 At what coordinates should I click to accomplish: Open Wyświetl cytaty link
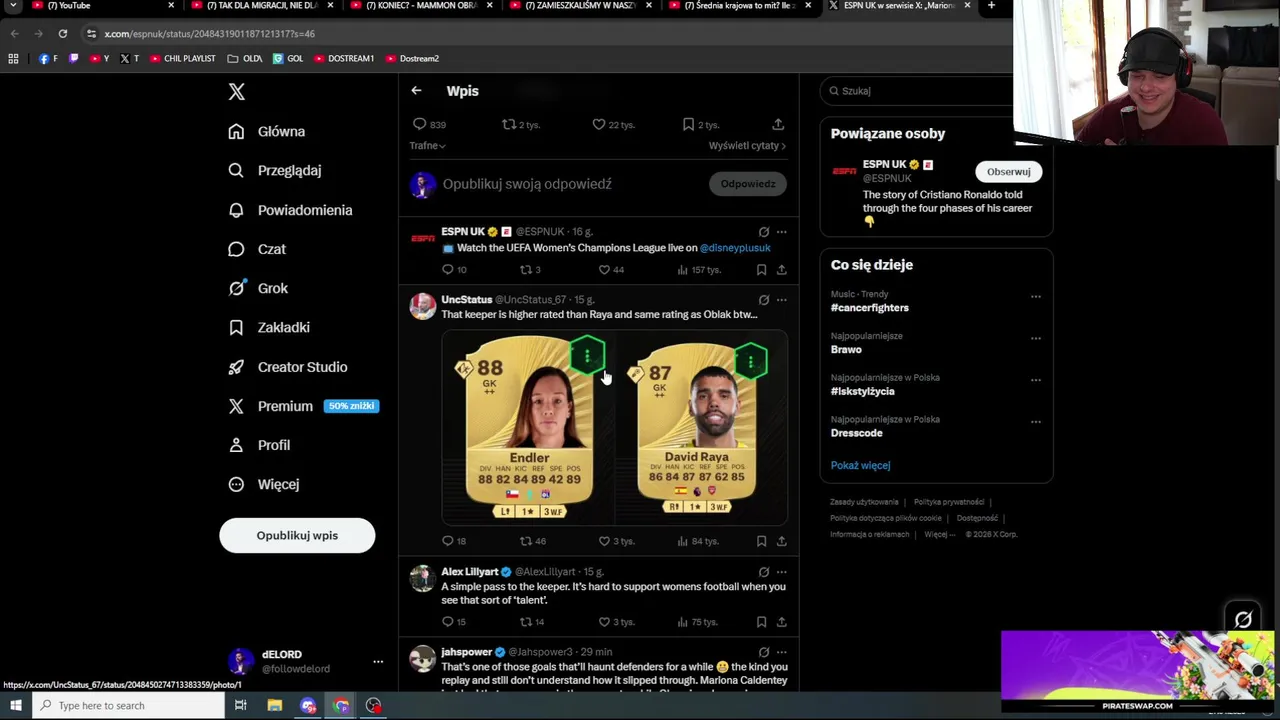coord(747,146)
